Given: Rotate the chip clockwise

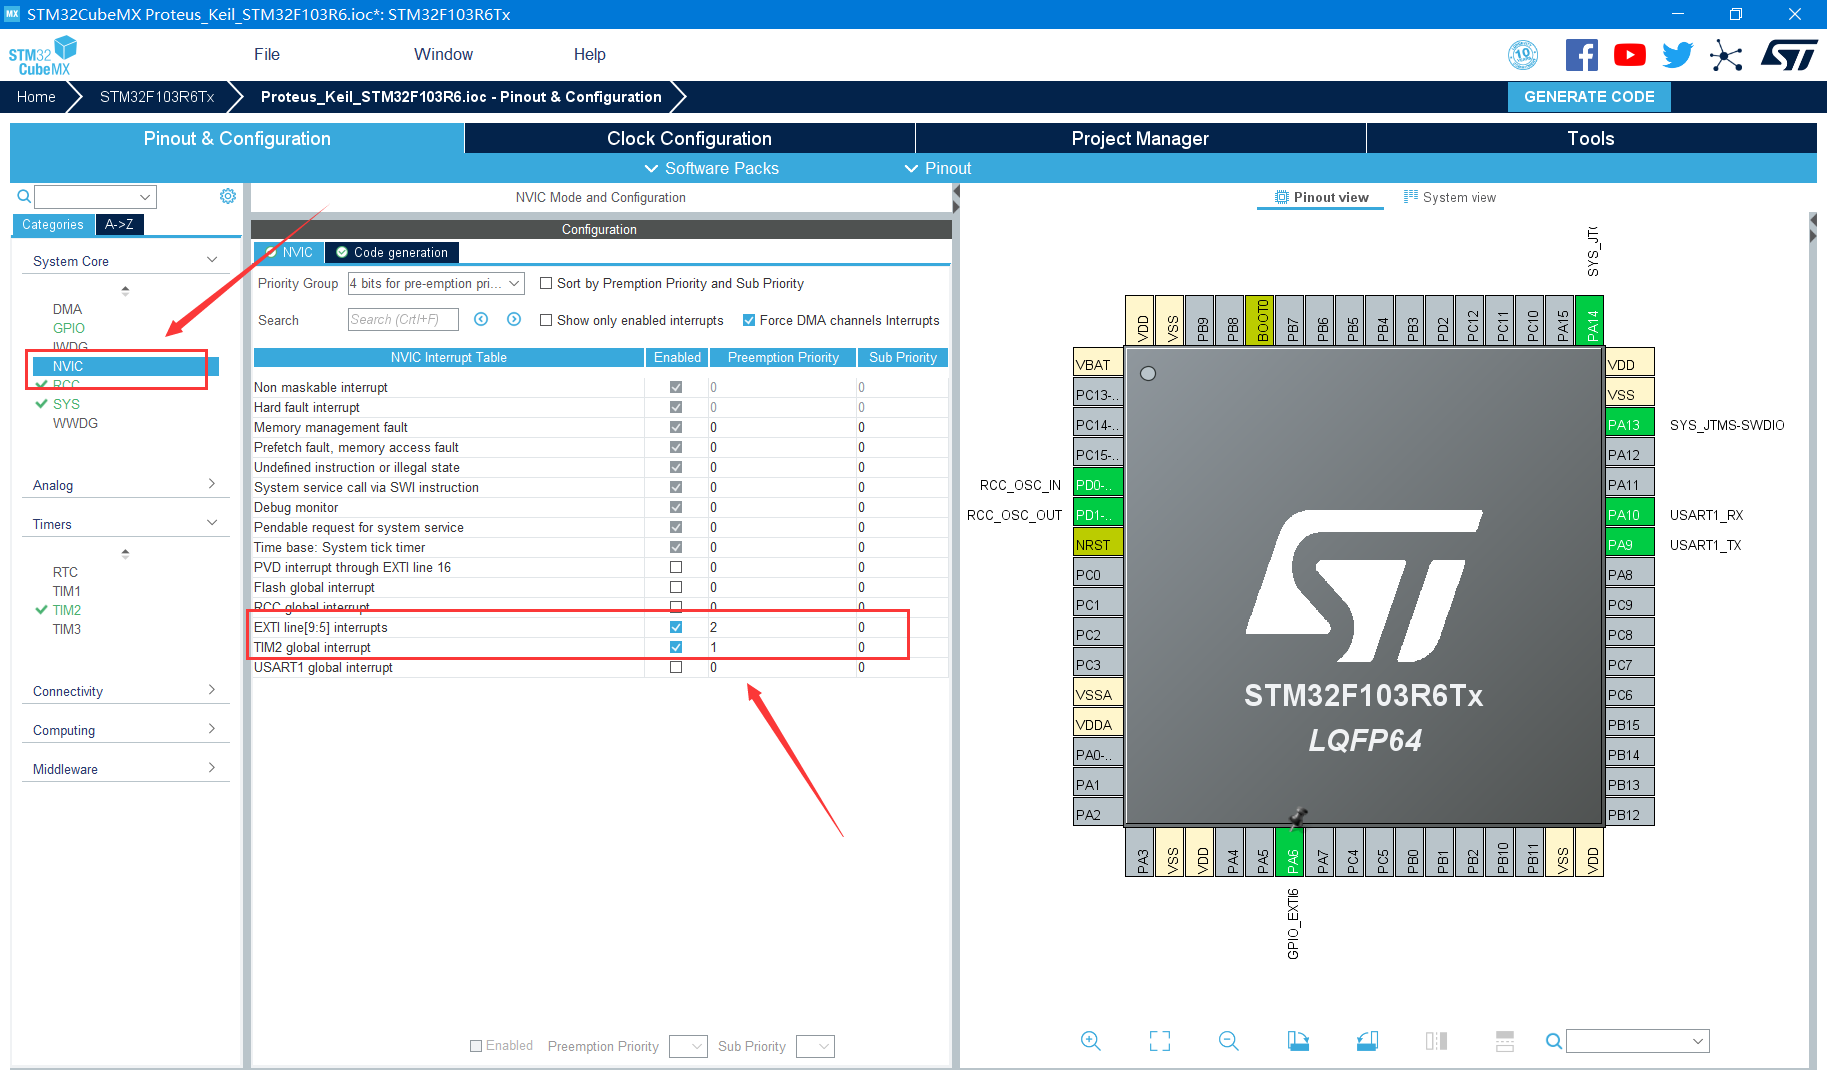Looking at the screenshot, I should [1298, 1041].
